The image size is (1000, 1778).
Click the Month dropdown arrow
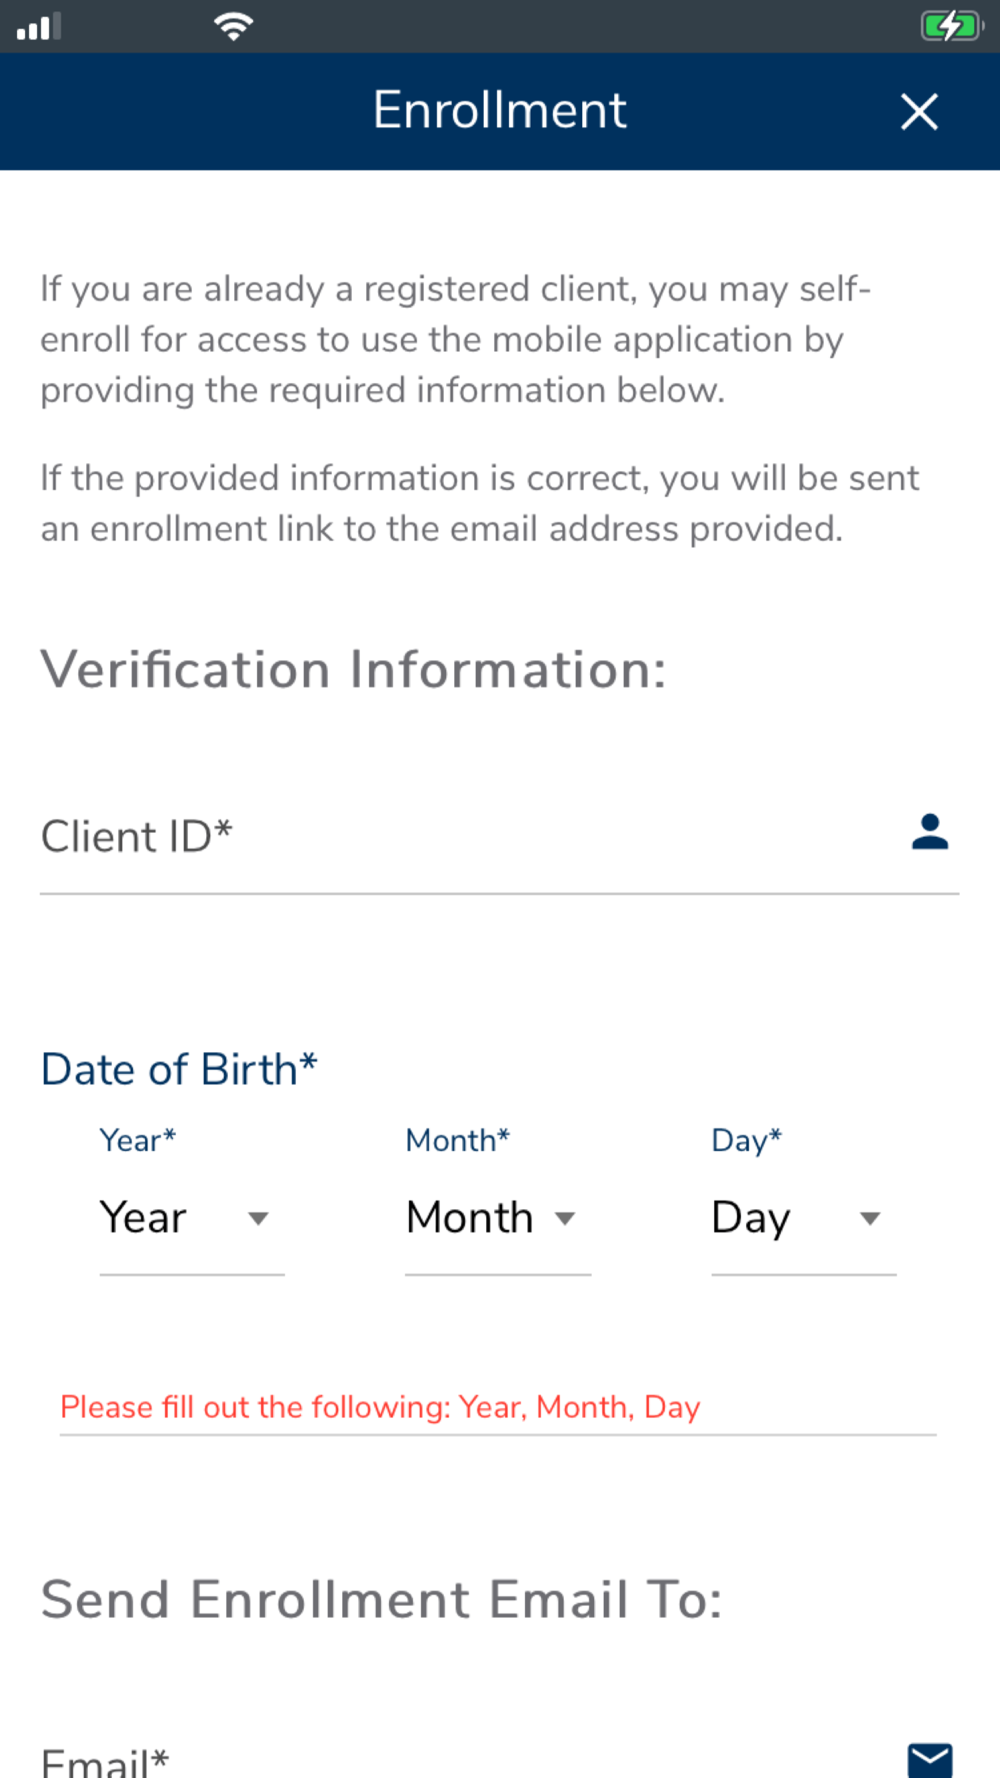(565, 1218)
